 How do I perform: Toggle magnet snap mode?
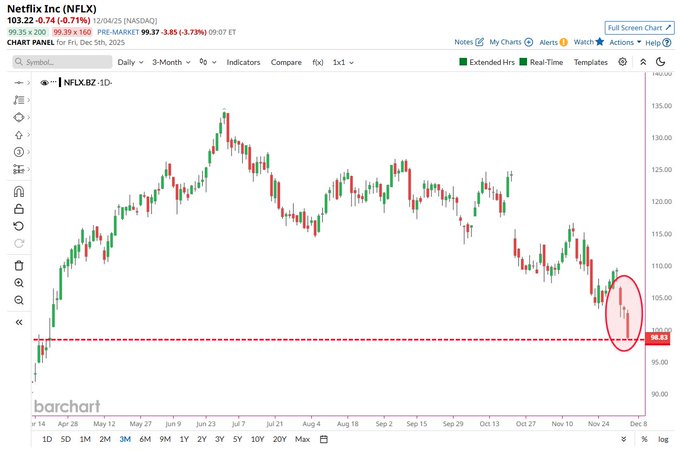pyautogui.click(x=19, y=191)
